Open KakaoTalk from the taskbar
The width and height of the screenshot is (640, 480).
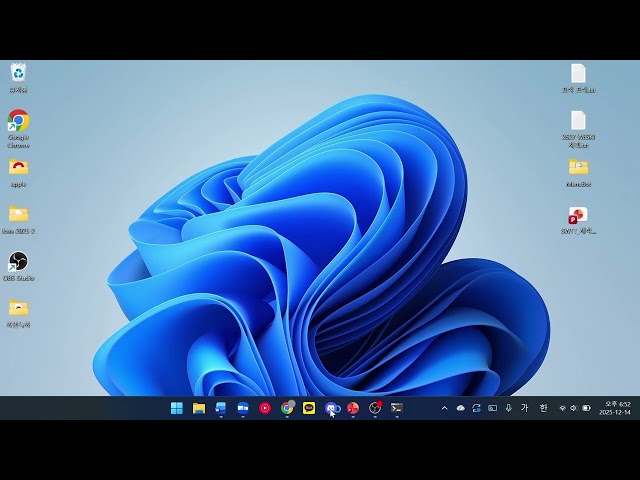309,408
